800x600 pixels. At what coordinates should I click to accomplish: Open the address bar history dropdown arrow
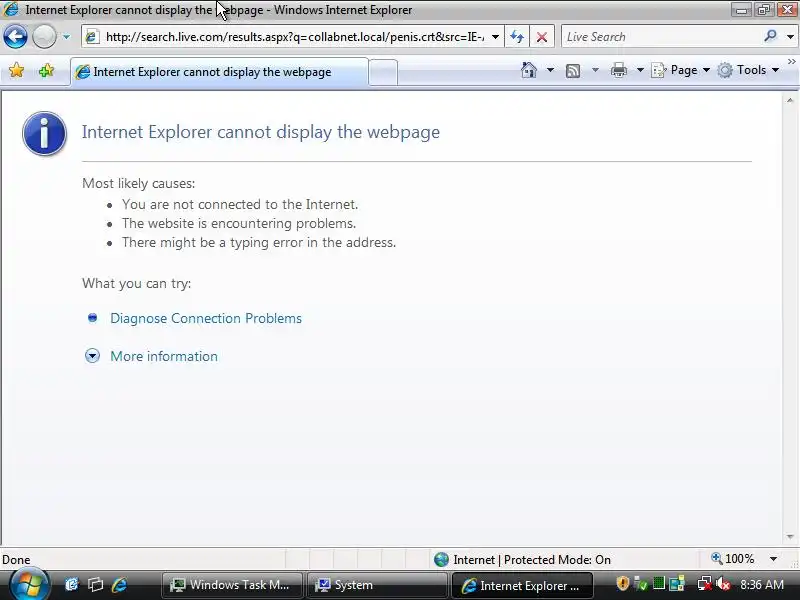(x=495, y=37)
